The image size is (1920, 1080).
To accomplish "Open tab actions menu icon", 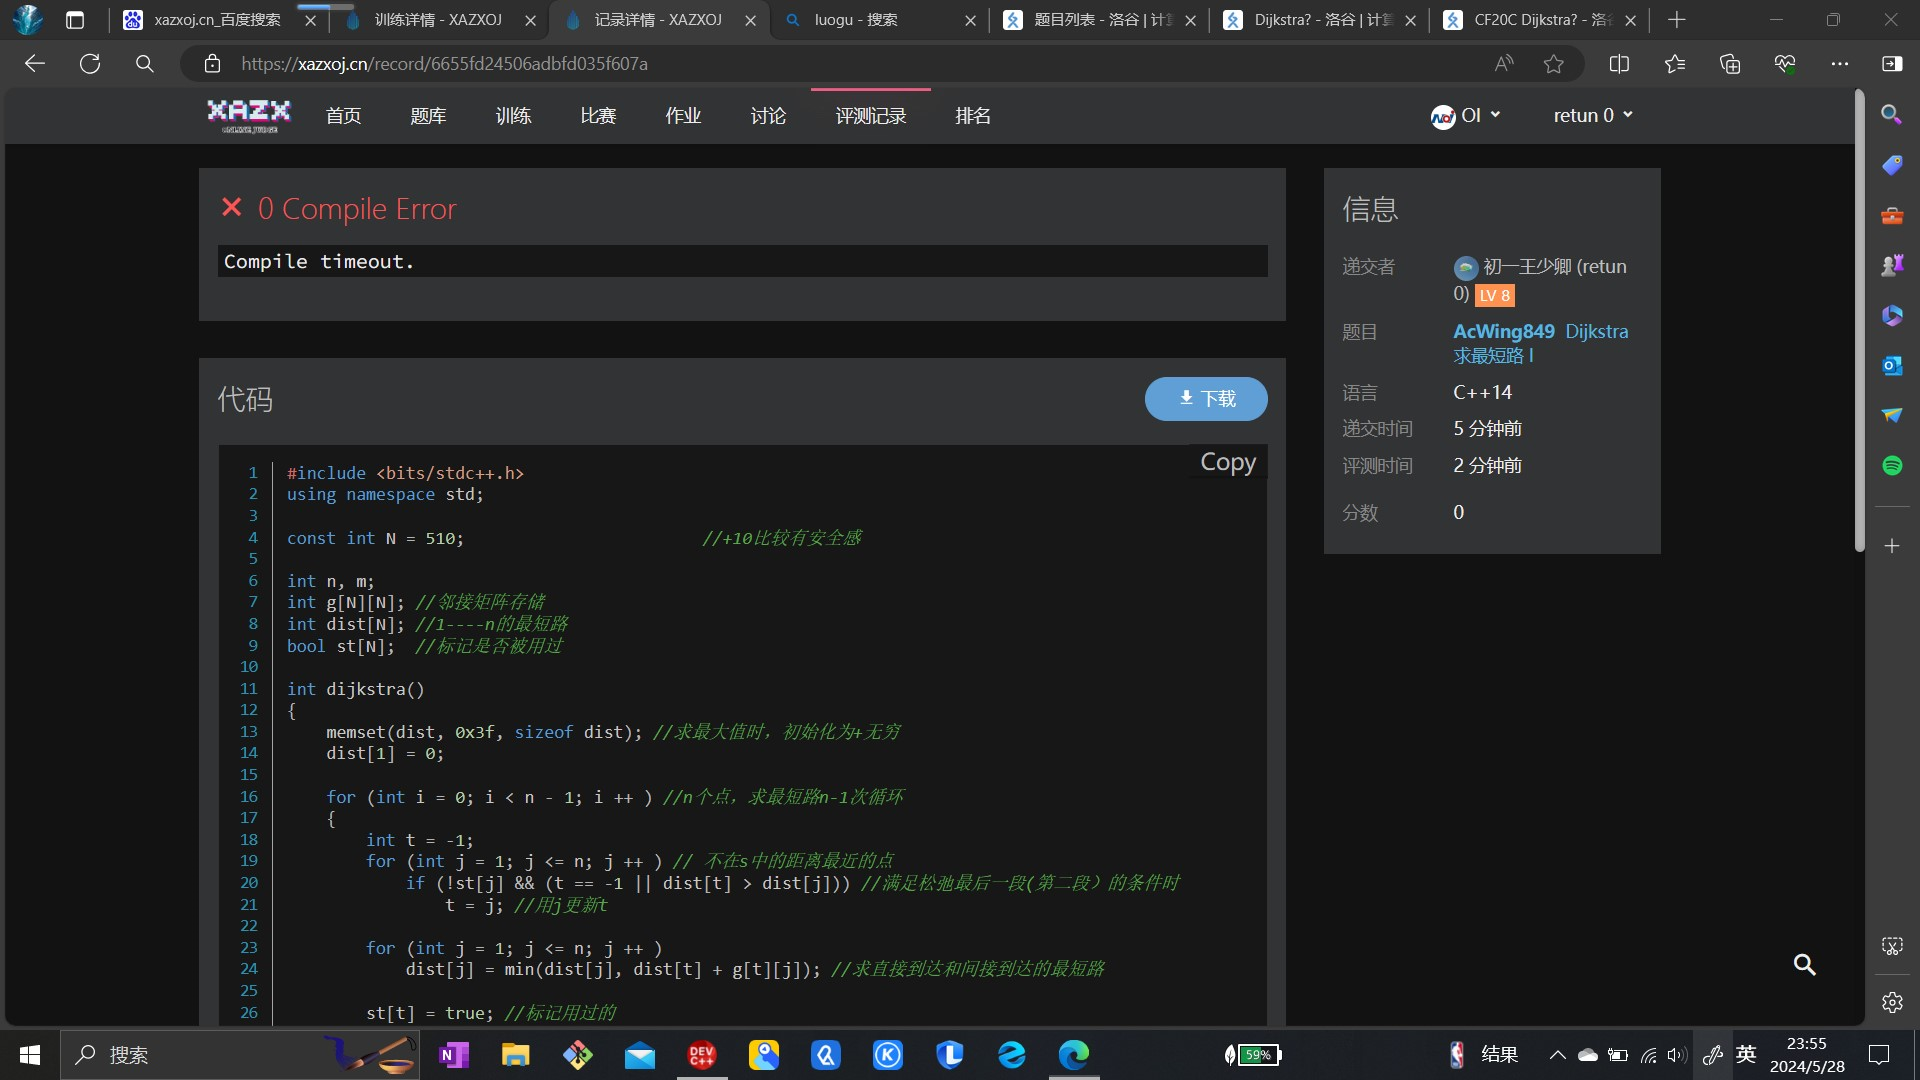I will pos(75,20).
